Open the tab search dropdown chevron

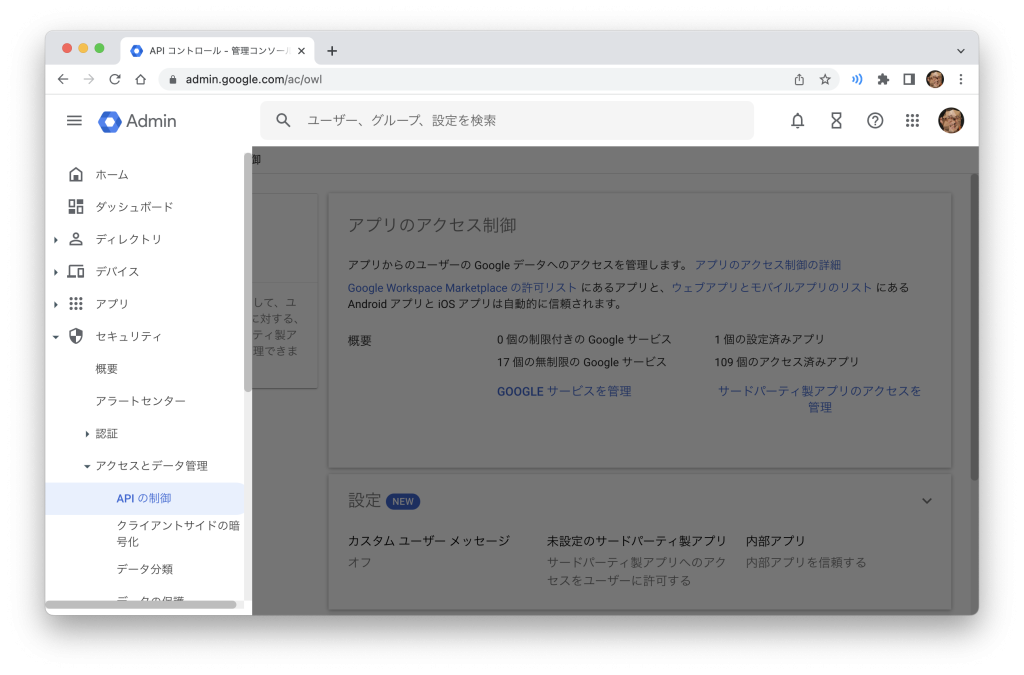click(x=961, y=51)
